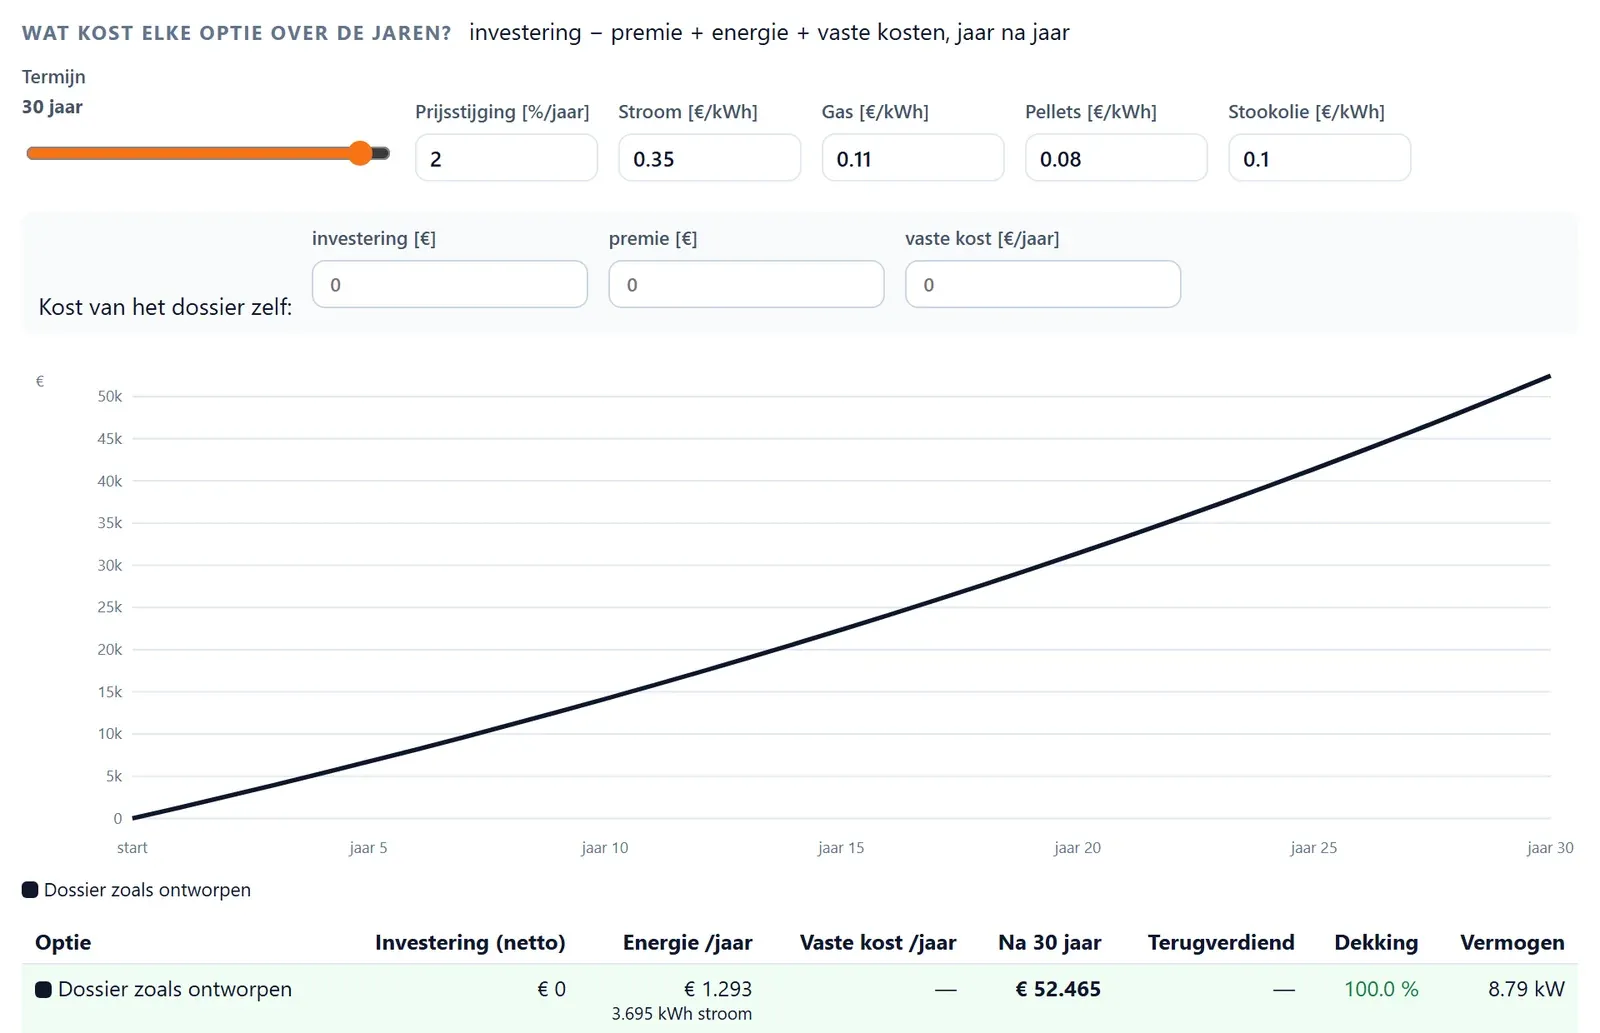Click the Pellets [€/kWh] input box
The image size is (1600, 1033).
point(1116,158)
